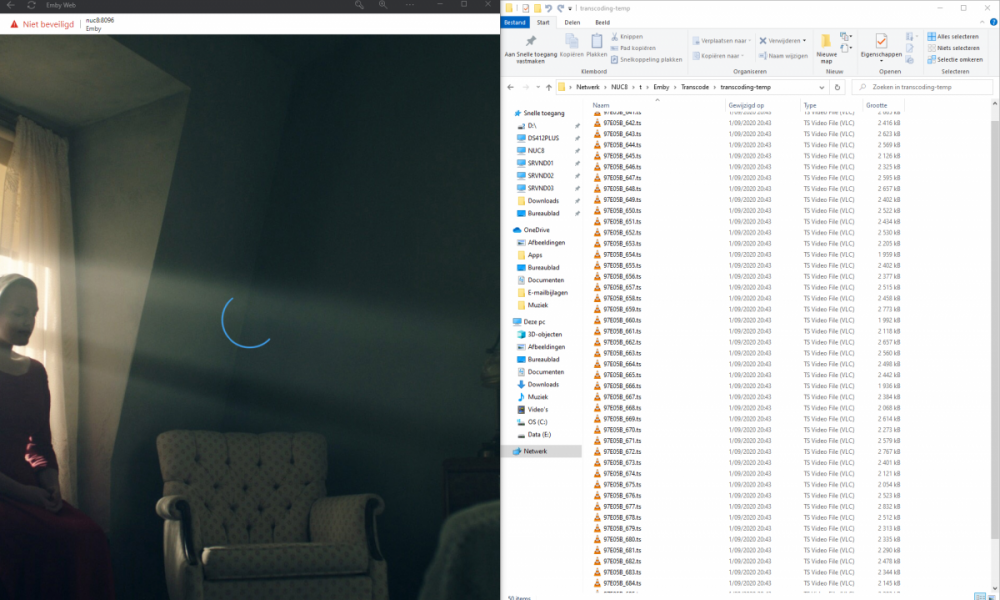Open recent locations dropdown arrow

pyautogui.click(x=538, y=87)
